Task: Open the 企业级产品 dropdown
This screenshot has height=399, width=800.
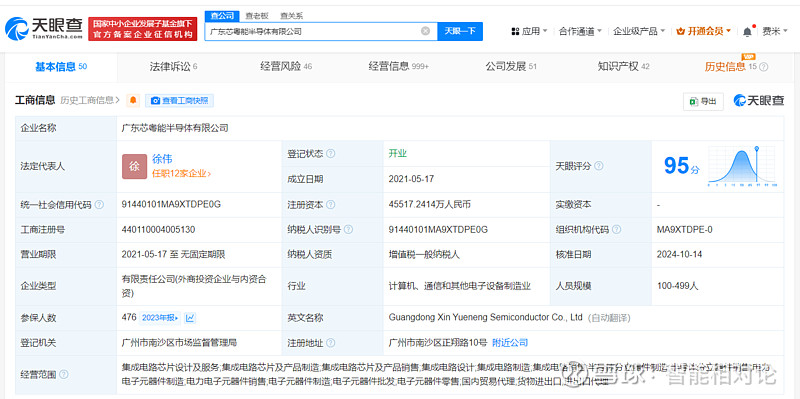Action: click(639, 31)
